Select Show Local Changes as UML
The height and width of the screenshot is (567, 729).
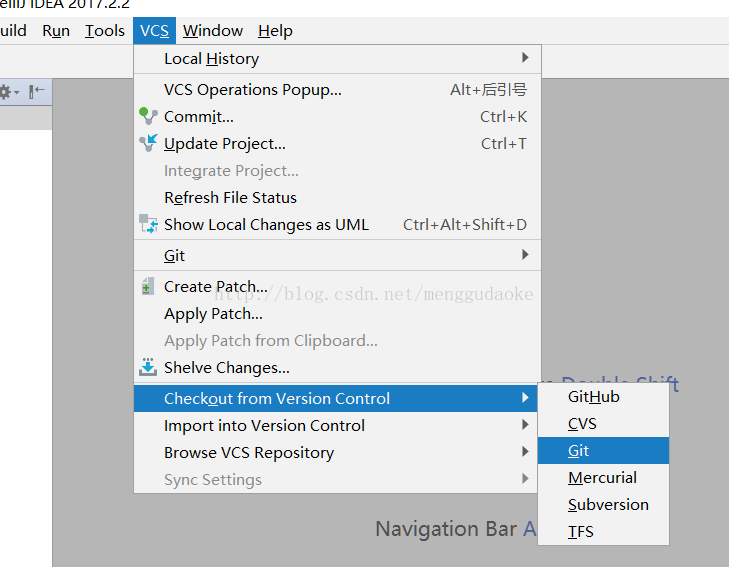pyautogui.click(x=338, y=224)
